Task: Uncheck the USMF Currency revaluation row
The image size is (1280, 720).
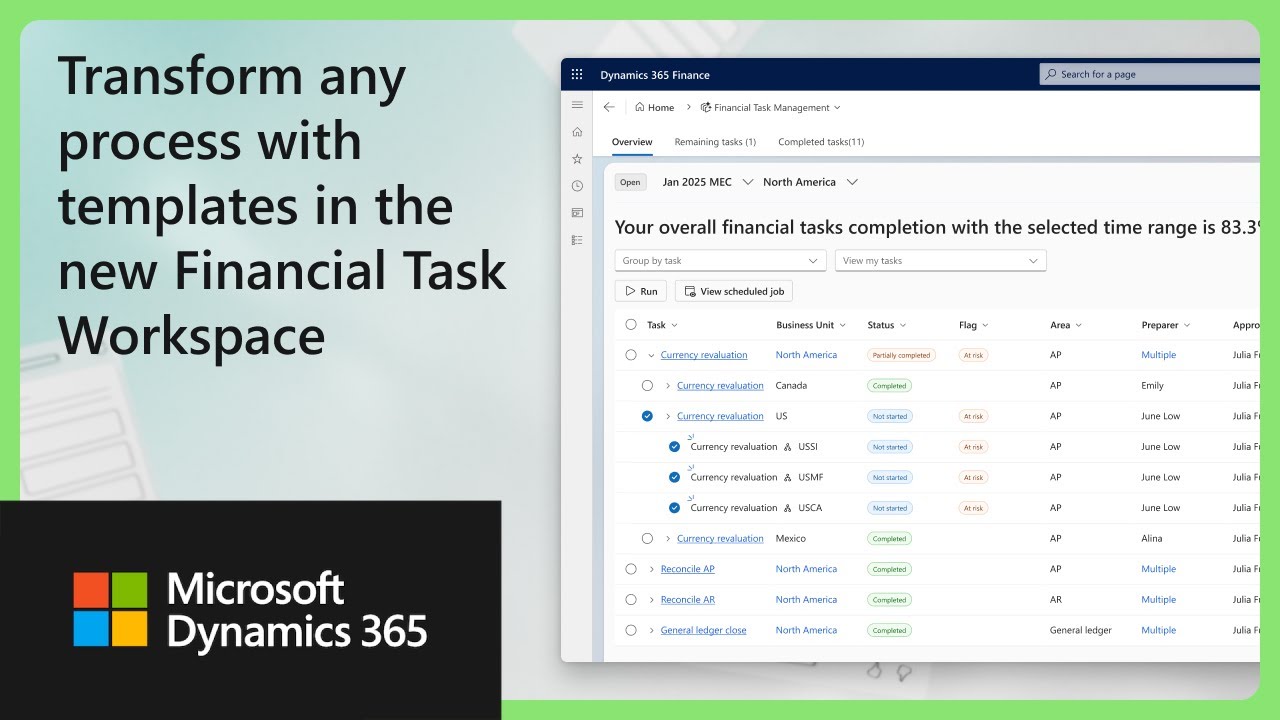Action: (675, 477)
